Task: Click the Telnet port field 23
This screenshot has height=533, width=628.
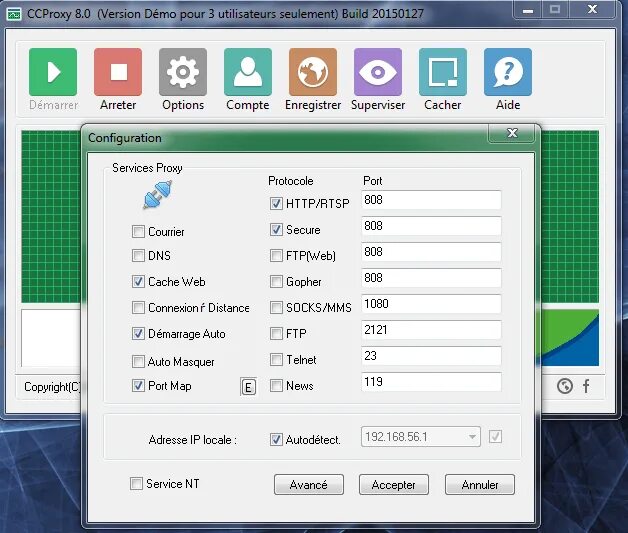Action: click(431, 356)
